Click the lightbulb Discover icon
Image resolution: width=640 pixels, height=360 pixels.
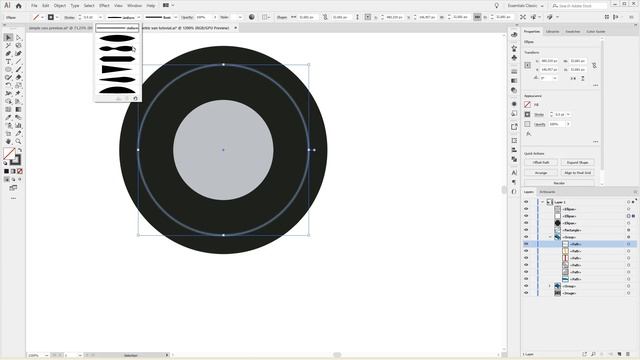(496, 6)
